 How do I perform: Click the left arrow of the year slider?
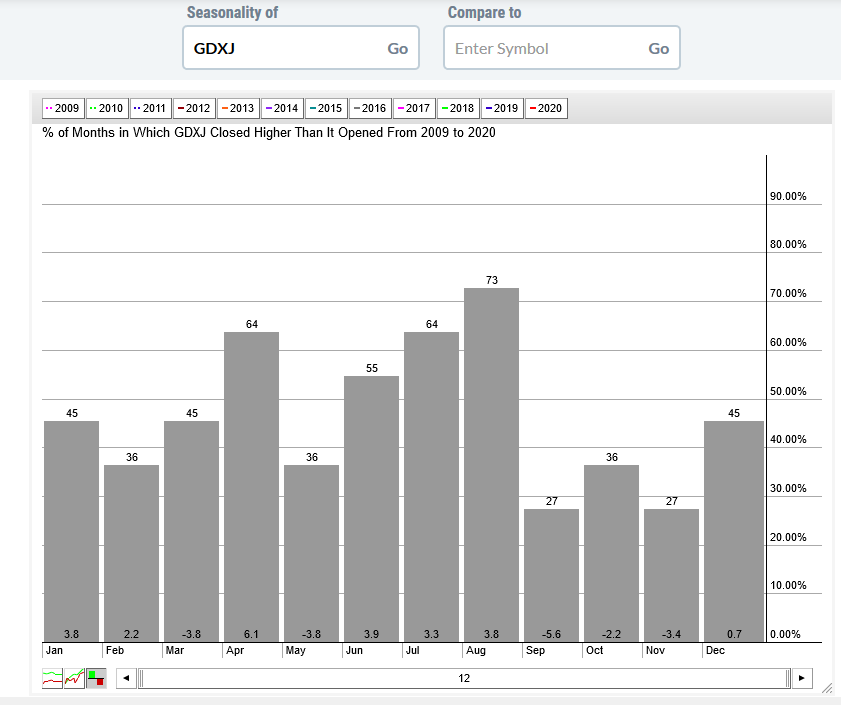(x=126, y=678)
